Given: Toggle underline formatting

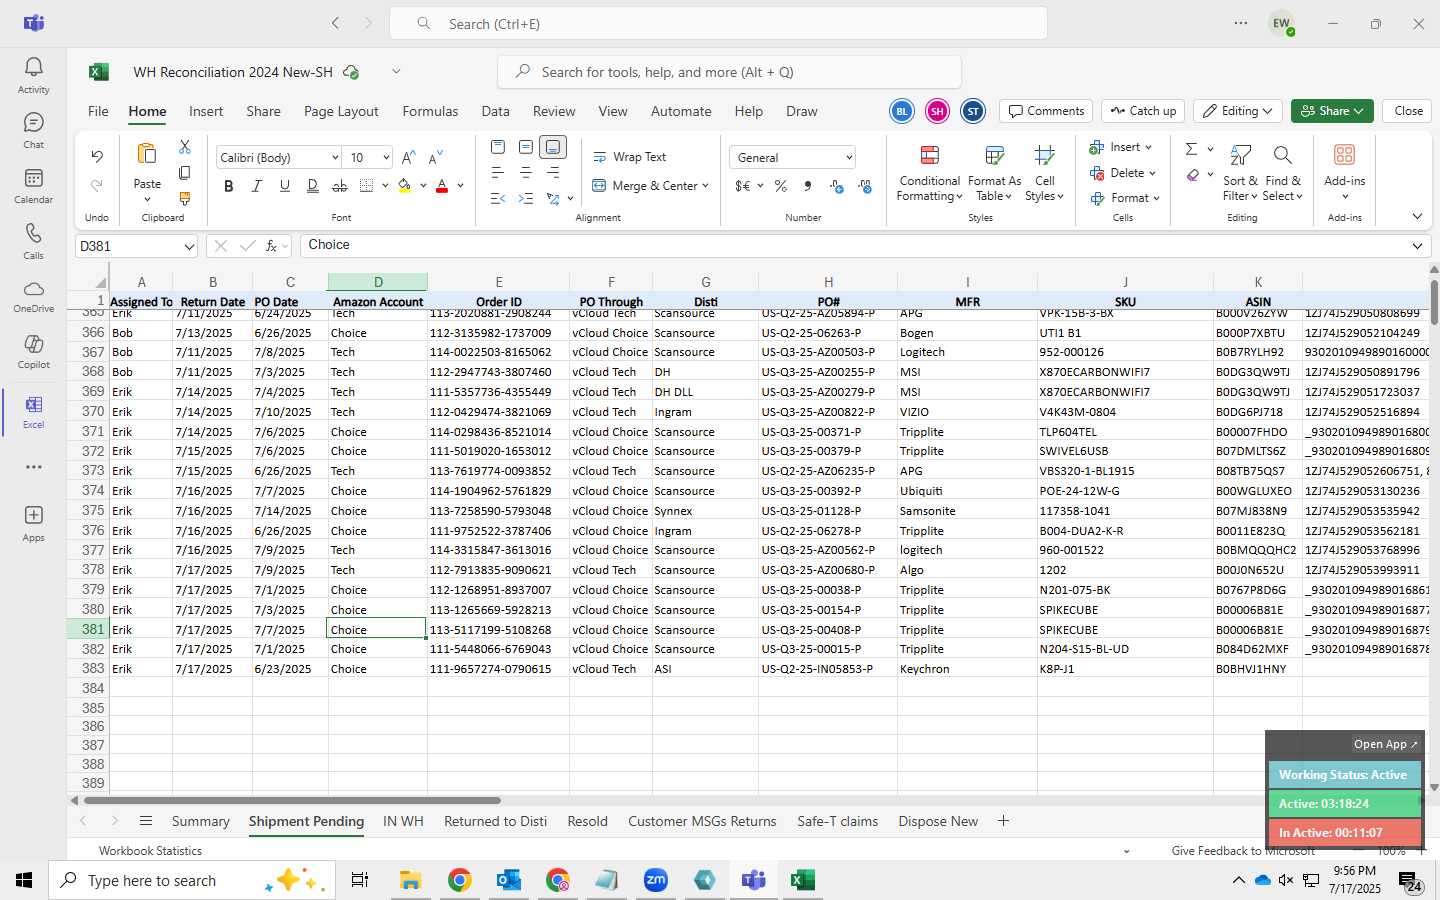Looking at the screenshot, I should pyautogui.click(x=285, y=186).
